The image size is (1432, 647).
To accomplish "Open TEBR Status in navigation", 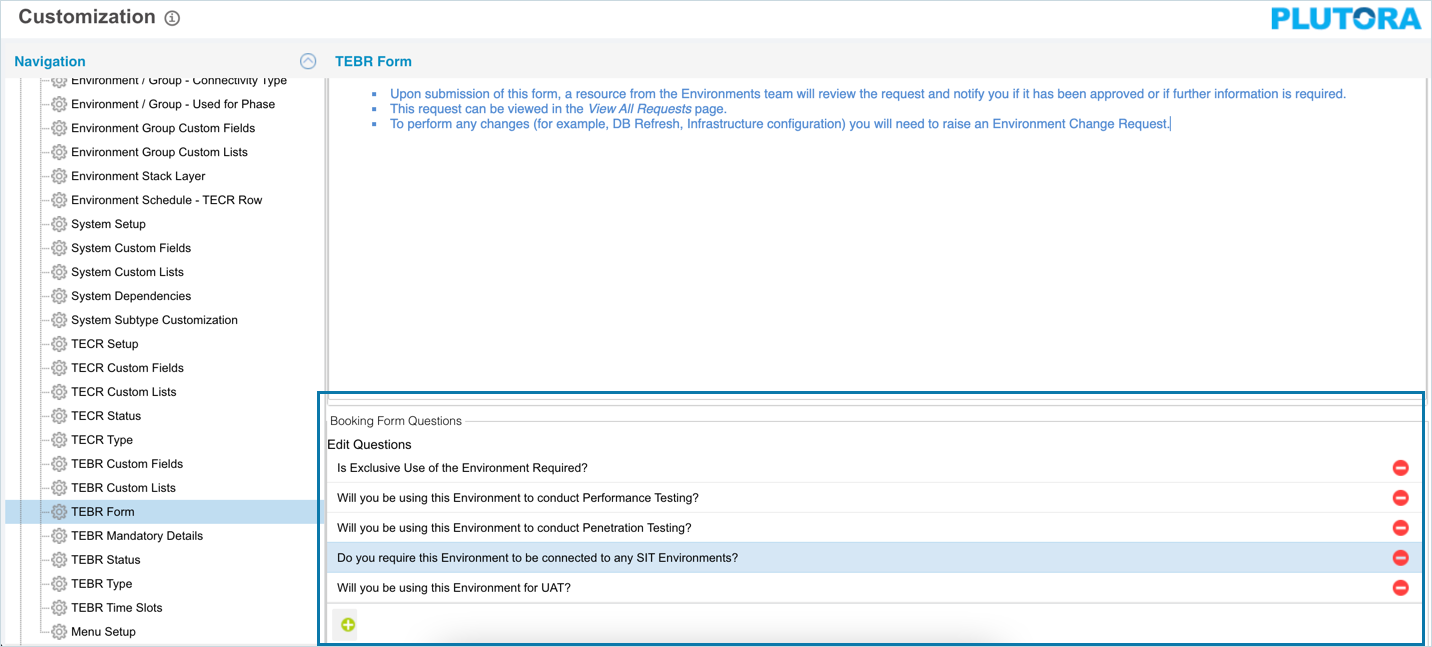I will tap(105, 560).
